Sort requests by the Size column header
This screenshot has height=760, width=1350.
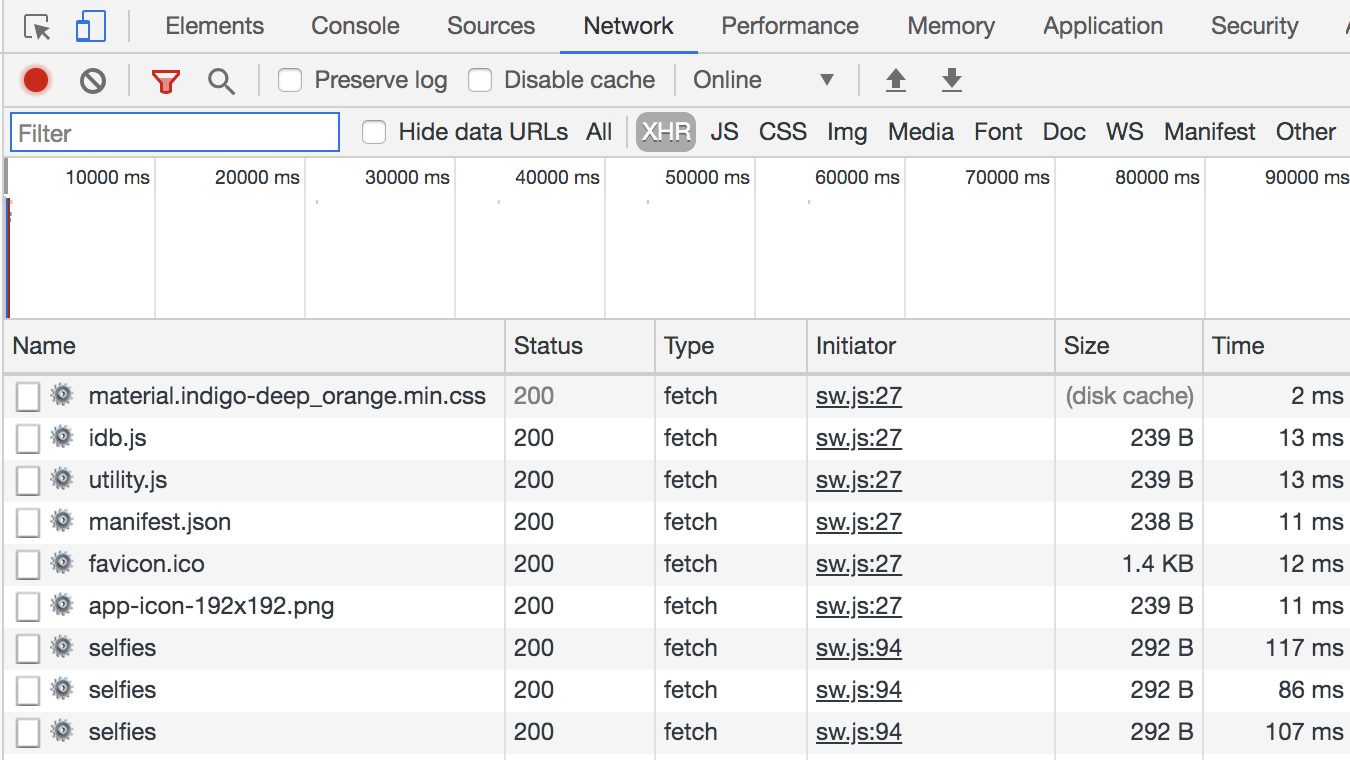[1086, 346]
